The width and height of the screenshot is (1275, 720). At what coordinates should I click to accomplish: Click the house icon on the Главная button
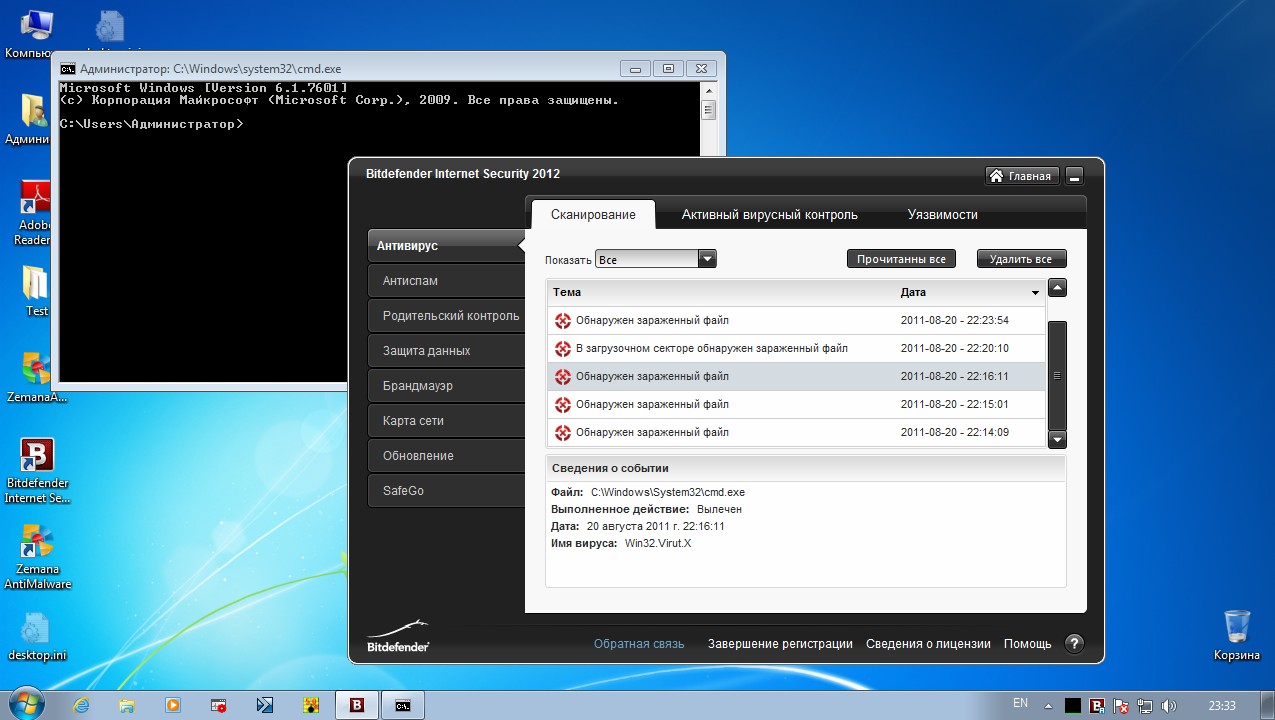coord(996,176)
